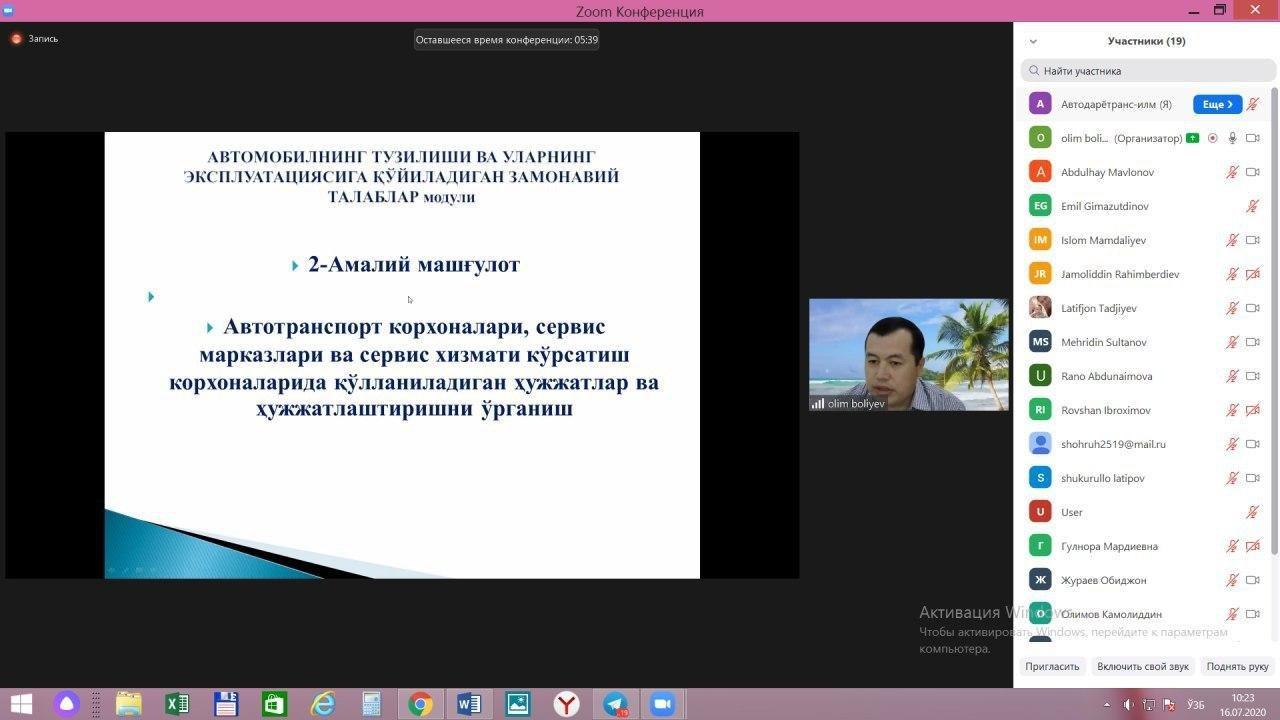Open Telegram from the taskbar
The height and width of the screenshot is (720, 1280).
point(615,704)
